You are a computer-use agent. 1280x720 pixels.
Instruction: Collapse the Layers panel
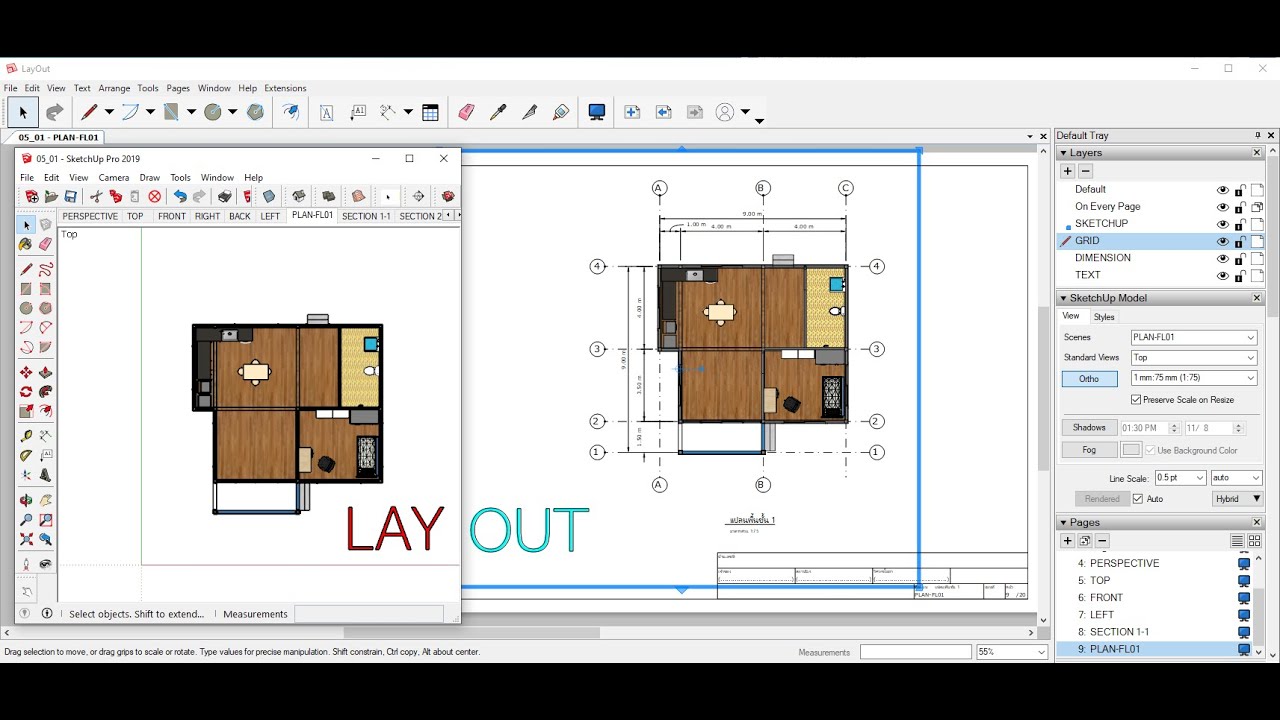[1063, 153]
